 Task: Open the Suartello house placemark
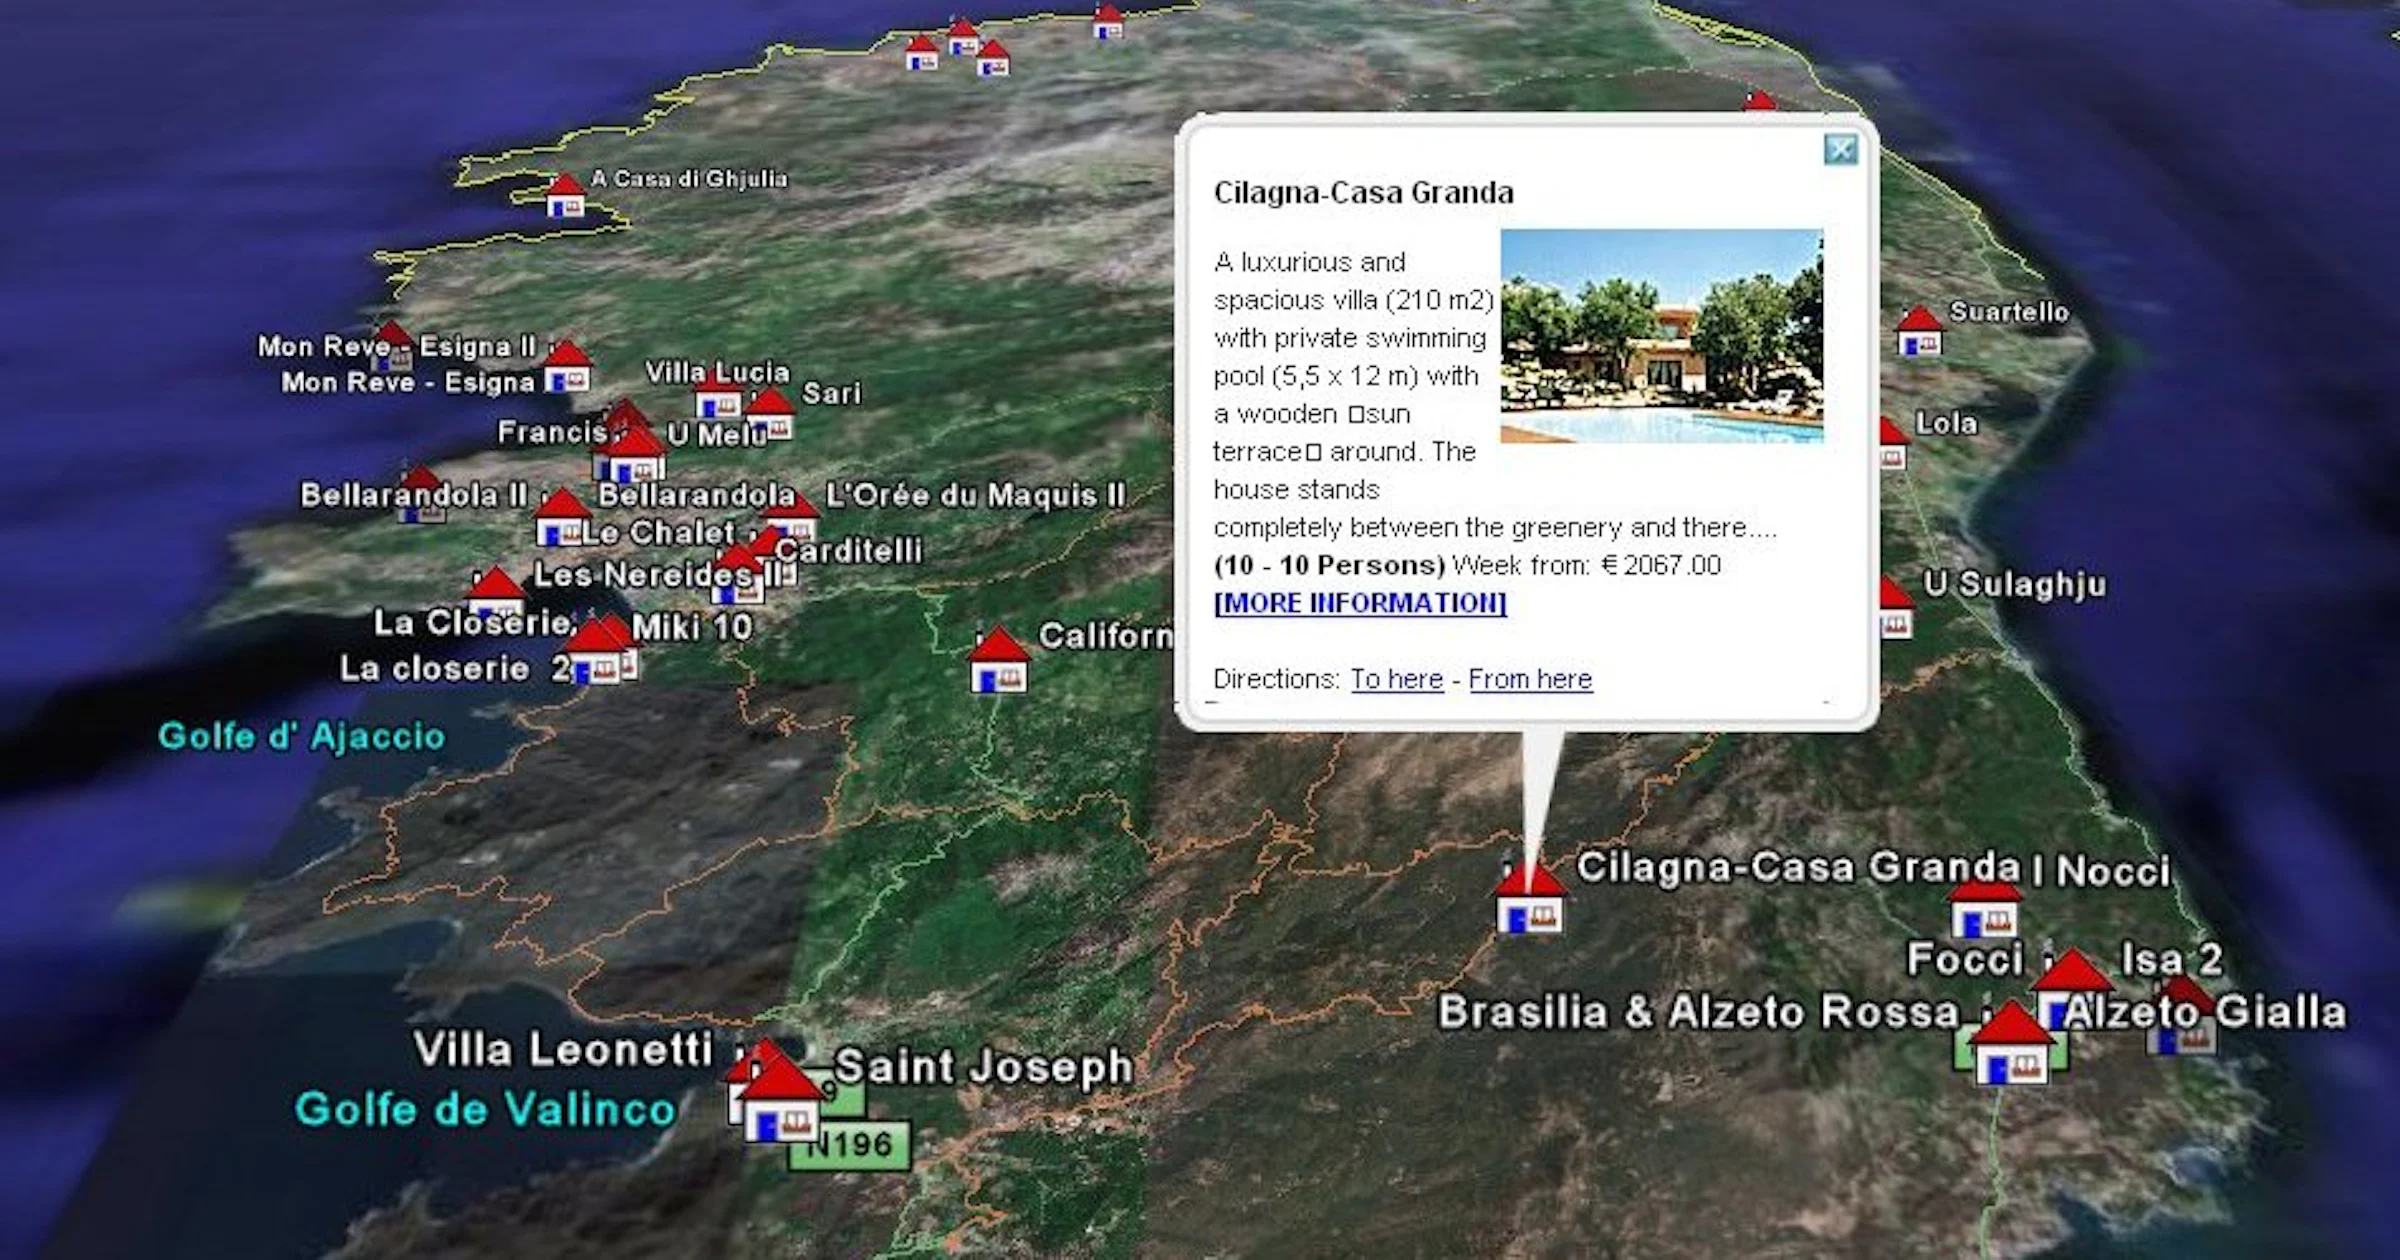[1919, 332]
